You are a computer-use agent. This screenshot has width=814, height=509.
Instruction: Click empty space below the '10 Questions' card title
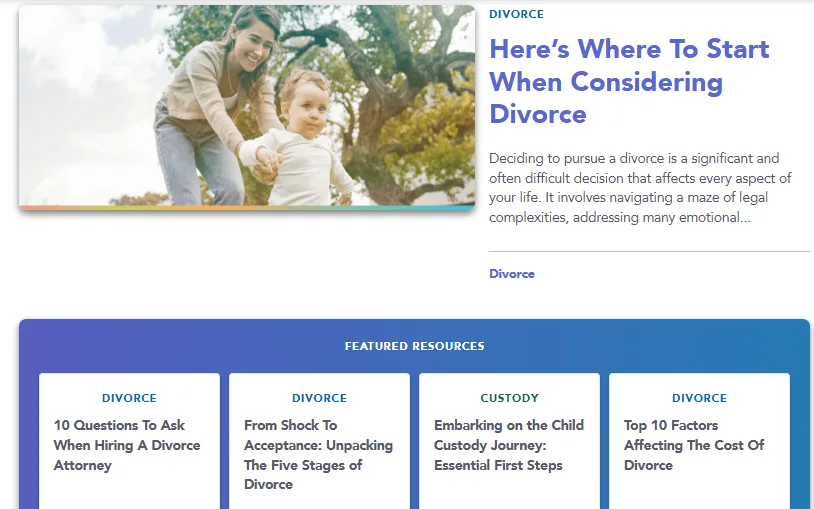129,492
